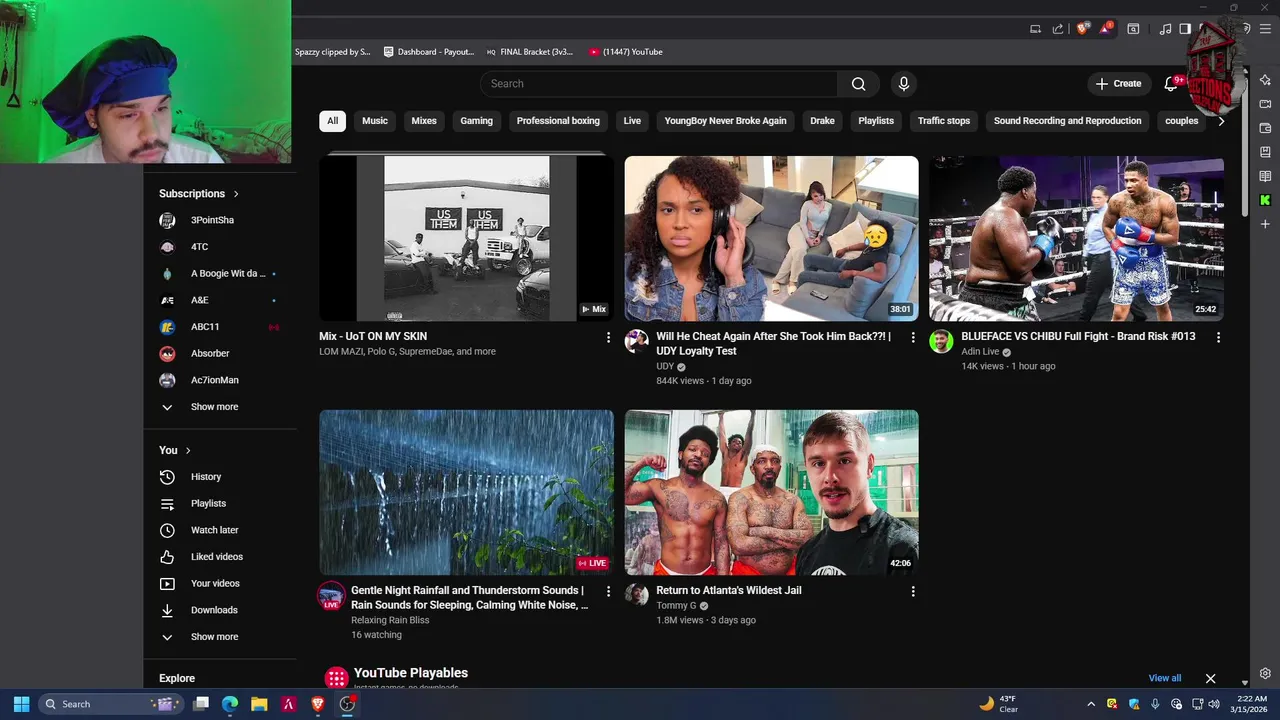Screen dimensions: 1280x720
Task: Expand the You section chevron
Action: click(188, 451)
